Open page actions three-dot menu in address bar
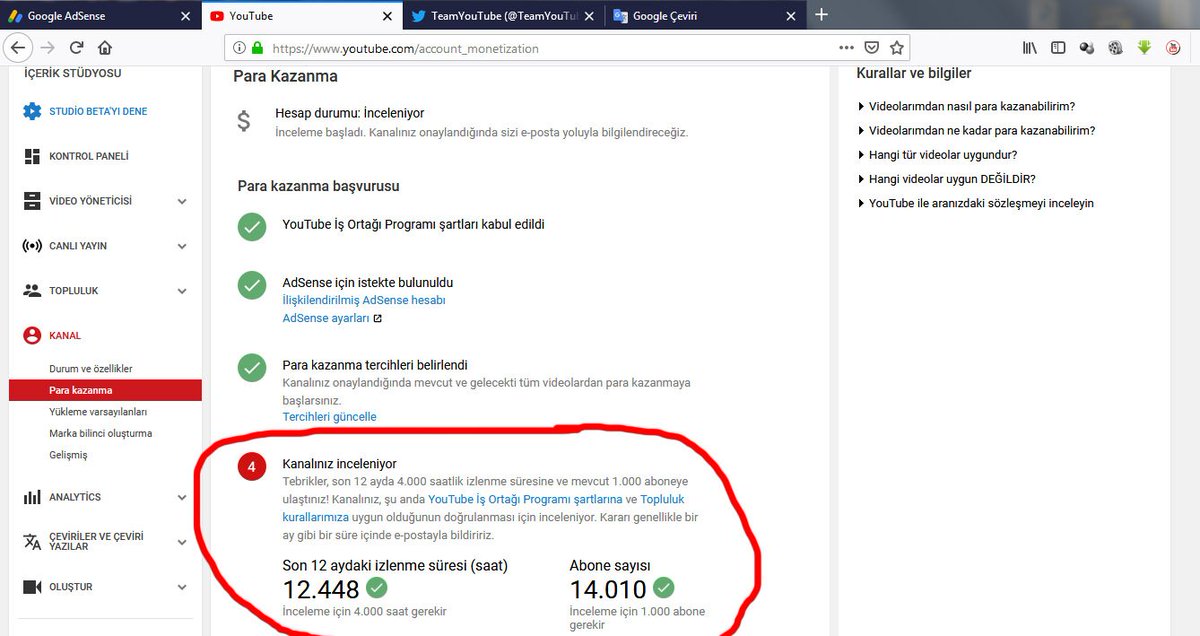 [846, 47]
